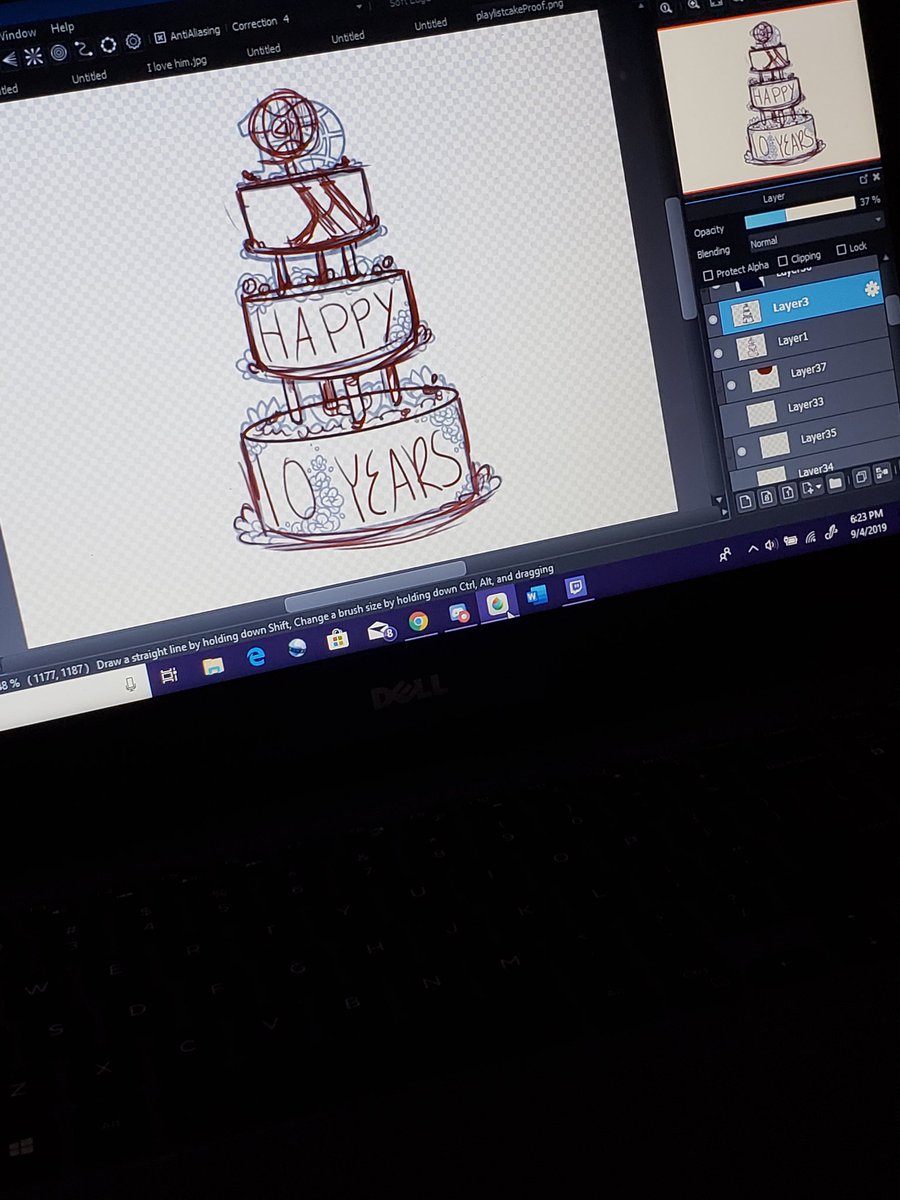Toggle visibility of Layer37
This screenshot has width=900, height=1200.
(732, 385)
